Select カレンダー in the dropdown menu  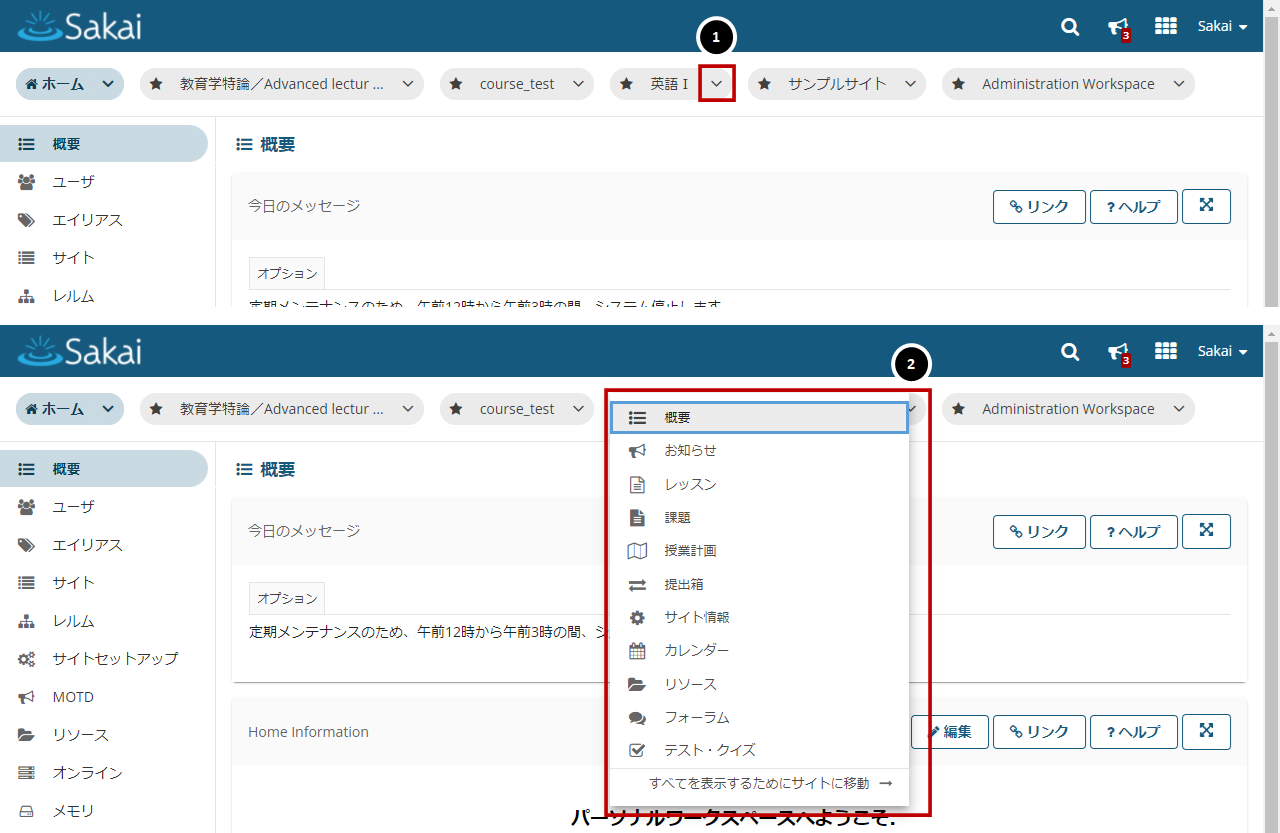click(x=759, y=651)
